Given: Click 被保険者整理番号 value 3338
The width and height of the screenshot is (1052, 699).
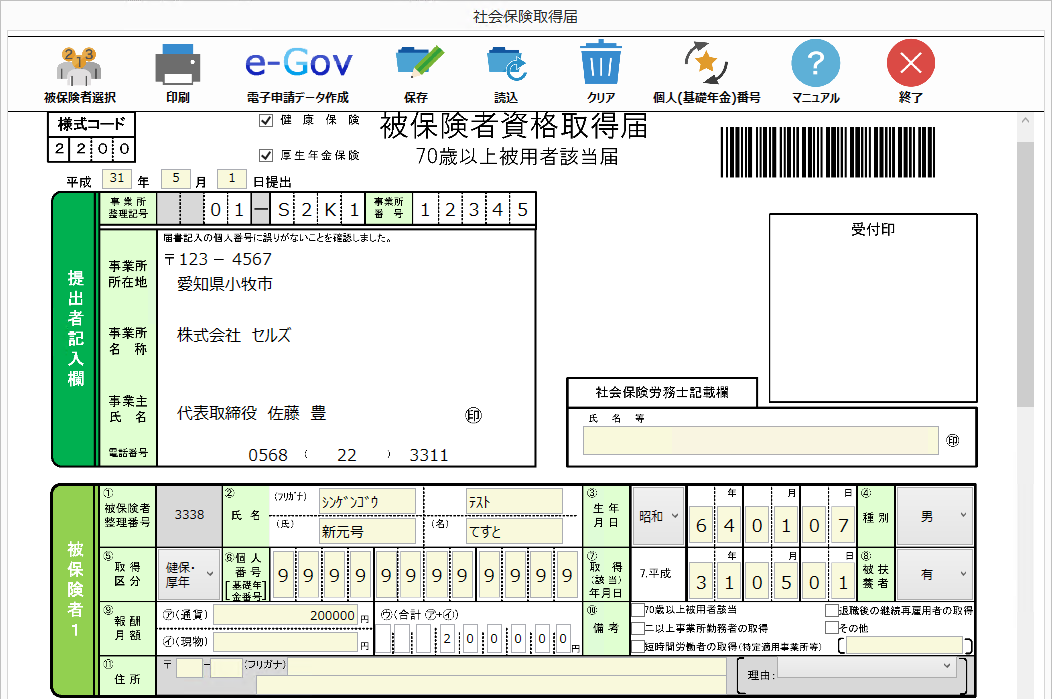Looking at the screenshot, I should 189,515.
